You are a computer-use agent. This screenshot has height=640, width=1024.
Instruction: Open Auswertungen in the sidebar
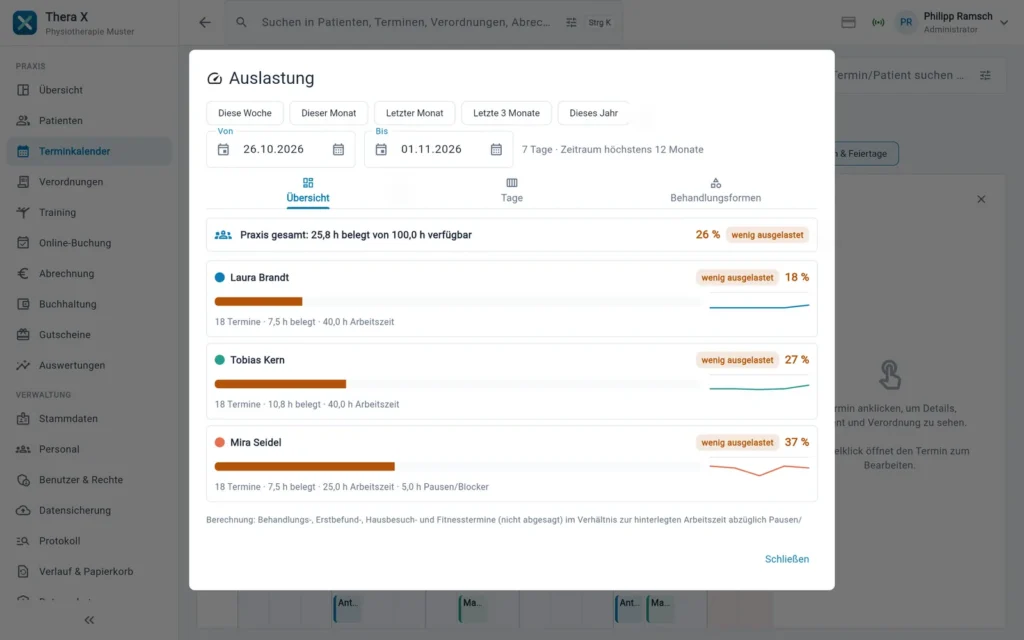(89, 366)
